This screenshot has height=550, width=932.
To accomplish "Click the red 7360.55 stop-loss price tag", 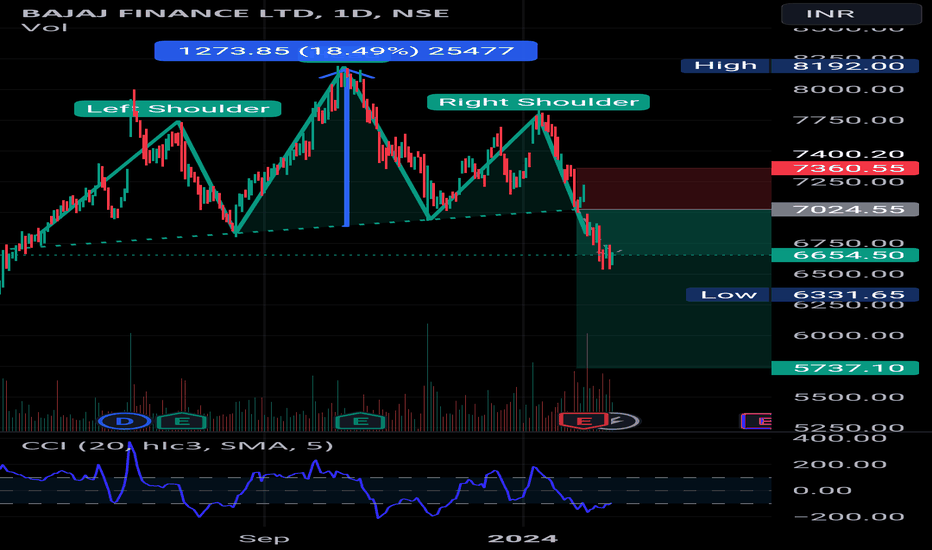I will 845,168.
